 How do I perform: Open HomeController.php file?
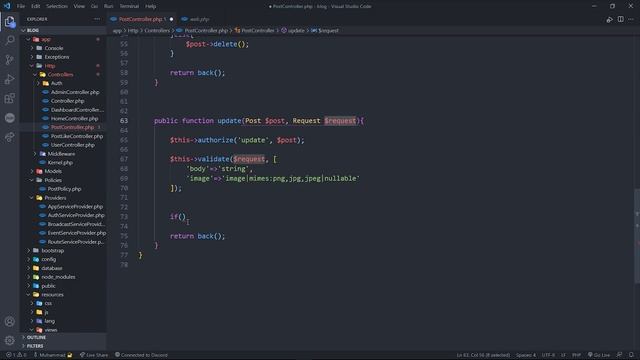tap(63, 118)
